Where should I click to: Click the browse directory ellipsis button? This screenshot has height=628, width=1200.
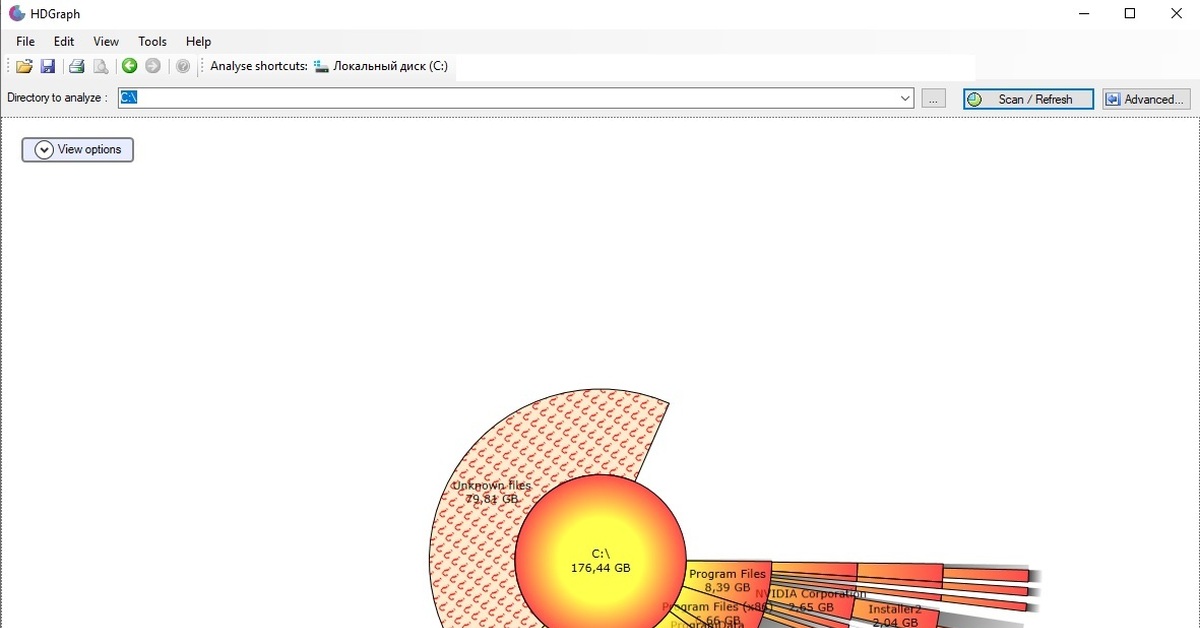coord(933,99)
